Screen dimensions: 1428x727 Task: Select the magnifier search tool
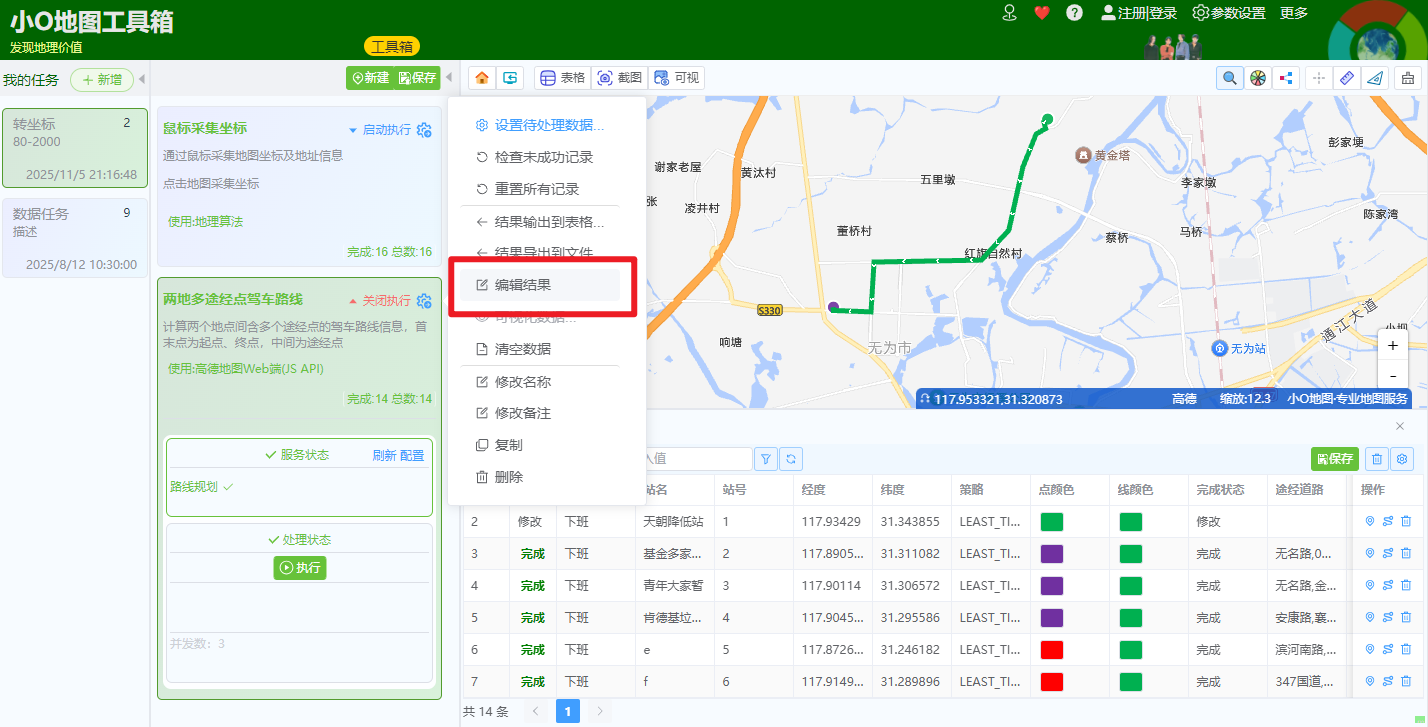(x=1230, y=78)
